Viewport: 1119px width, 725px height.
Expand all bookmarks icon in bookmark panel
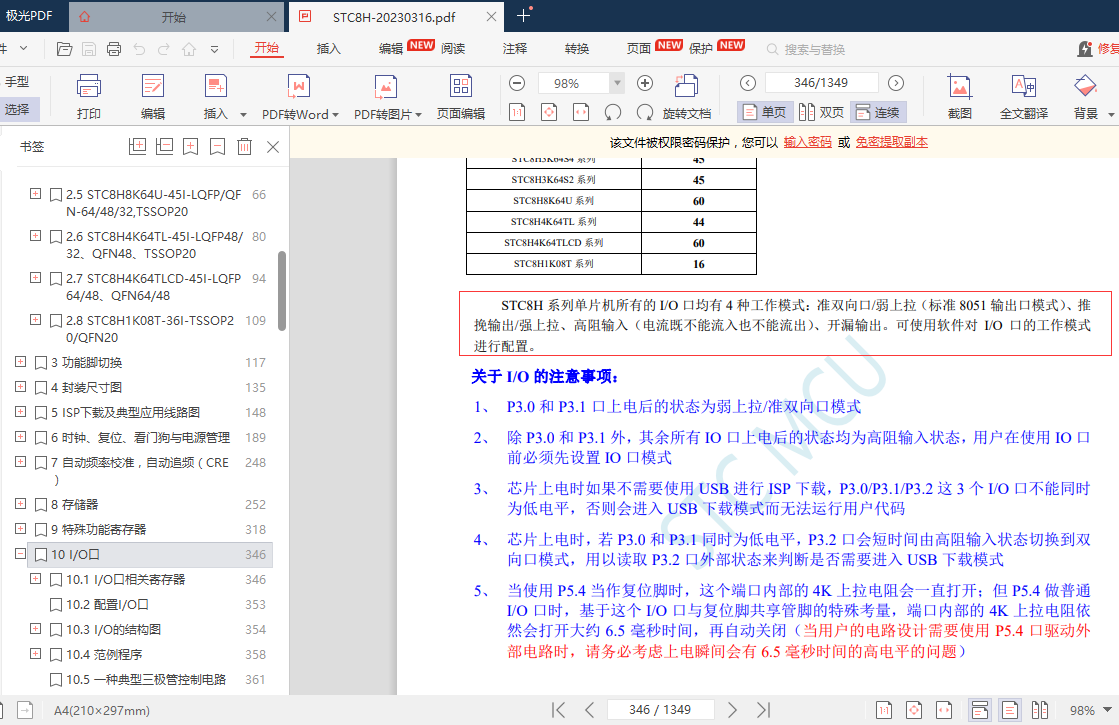coord(137,146)
